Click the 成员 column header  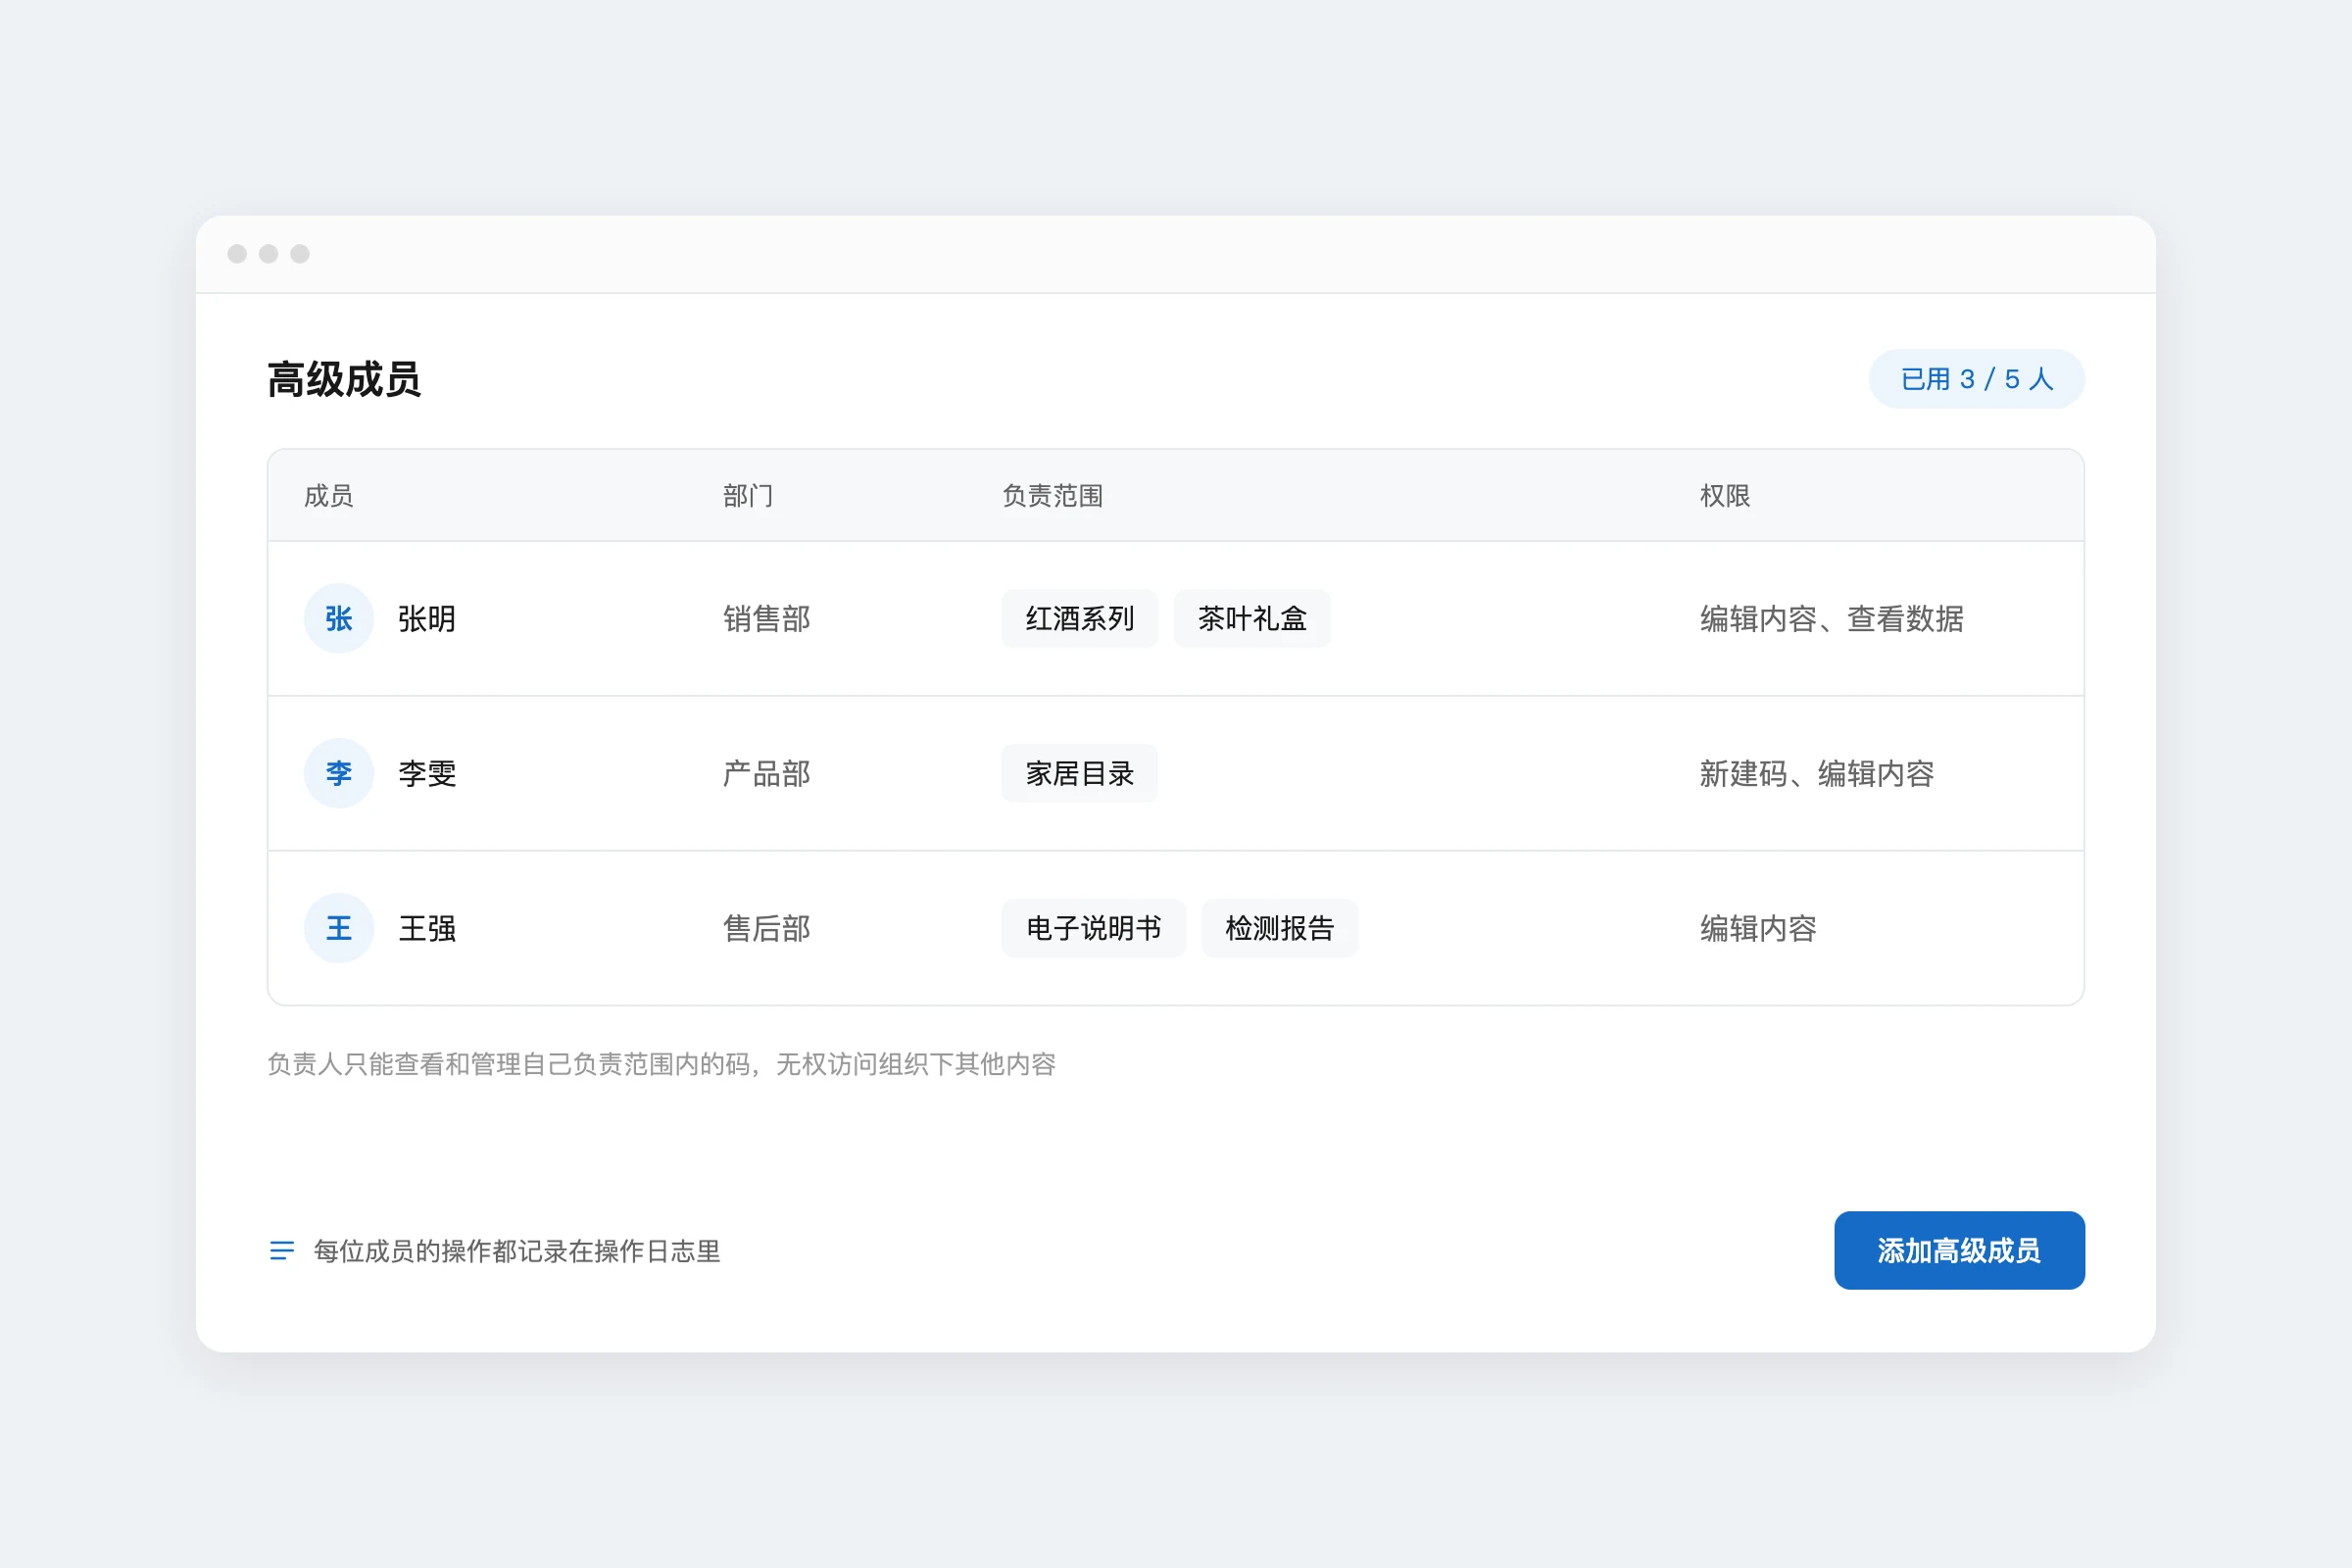click(x=329, y=496)
